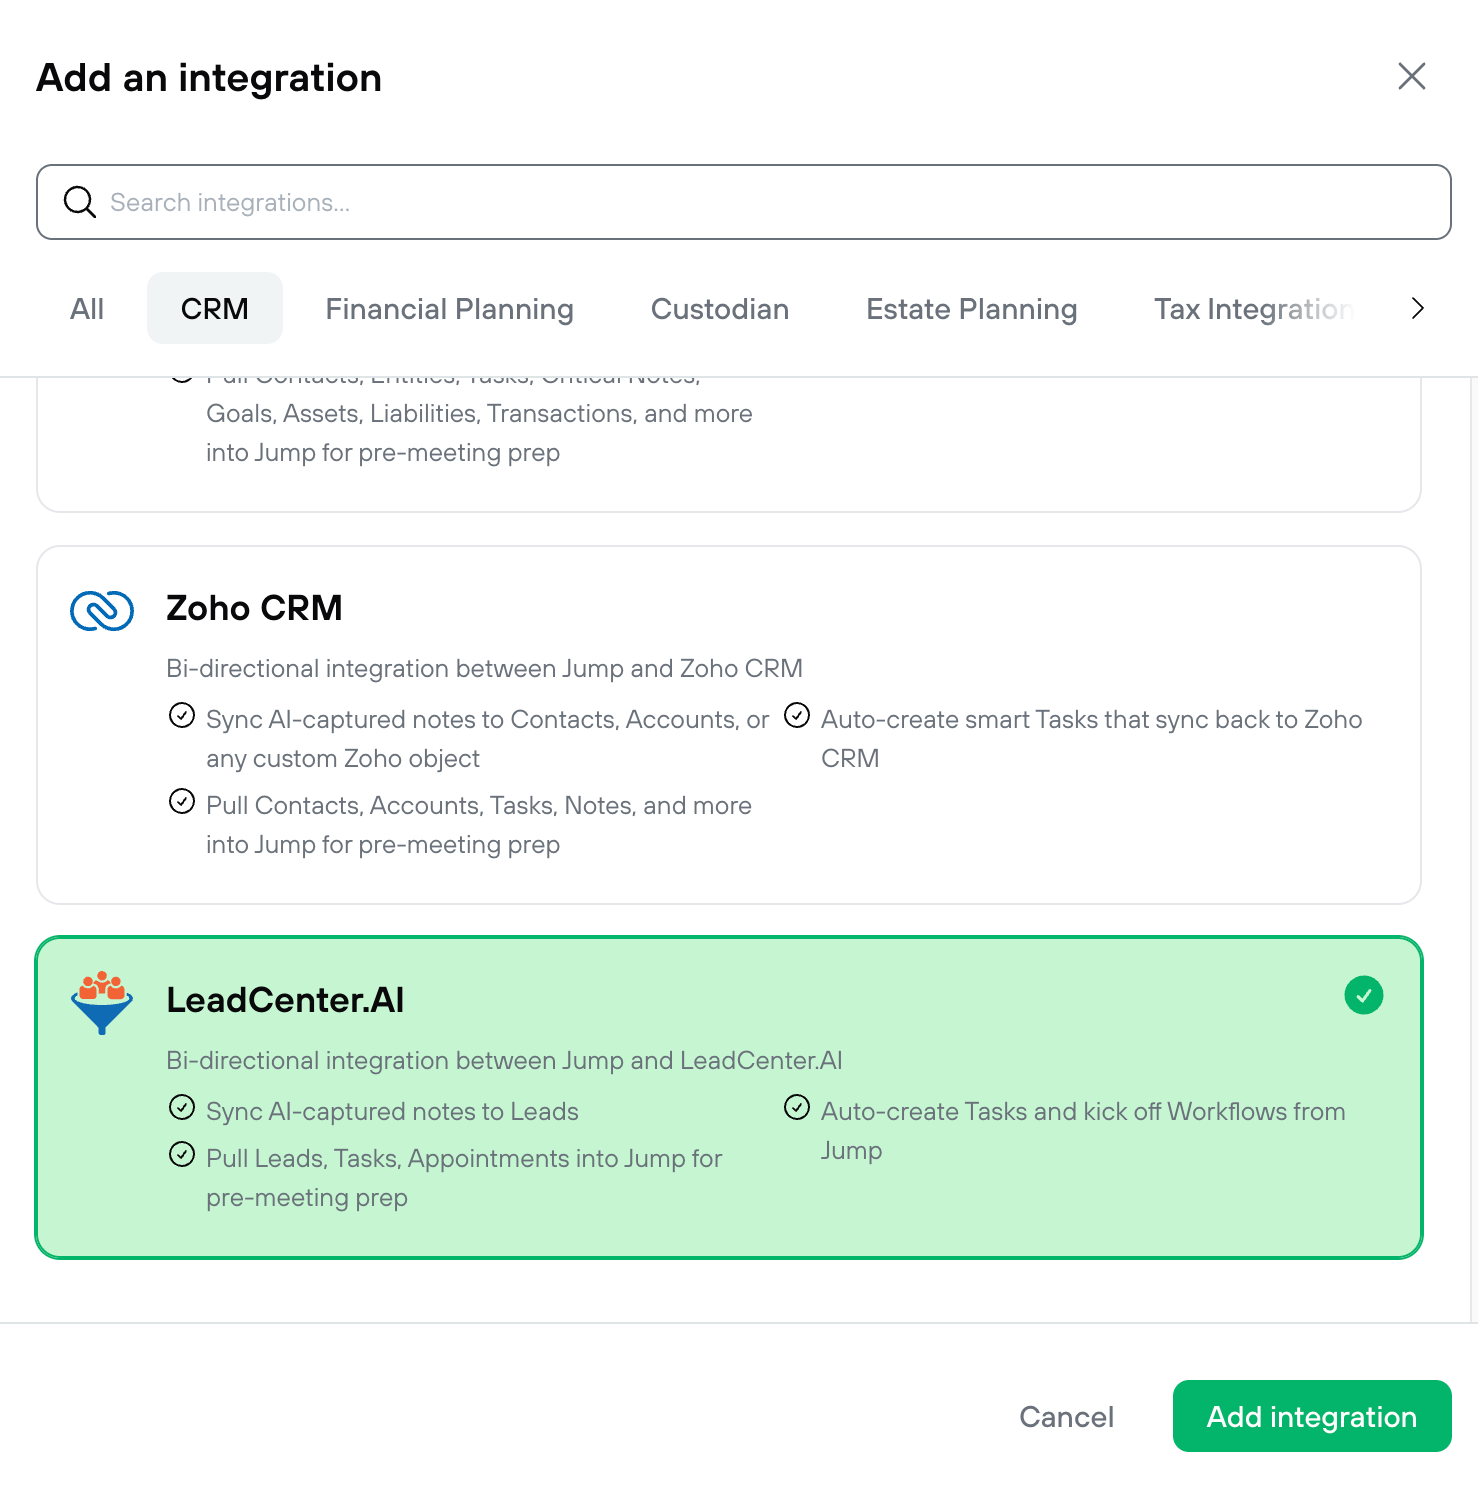Image resolution: width=1478 pixels, height=1488 pixels.
Task: Click the LeadCenter.AI funnel icon
Action: (x=100, y=1001)
